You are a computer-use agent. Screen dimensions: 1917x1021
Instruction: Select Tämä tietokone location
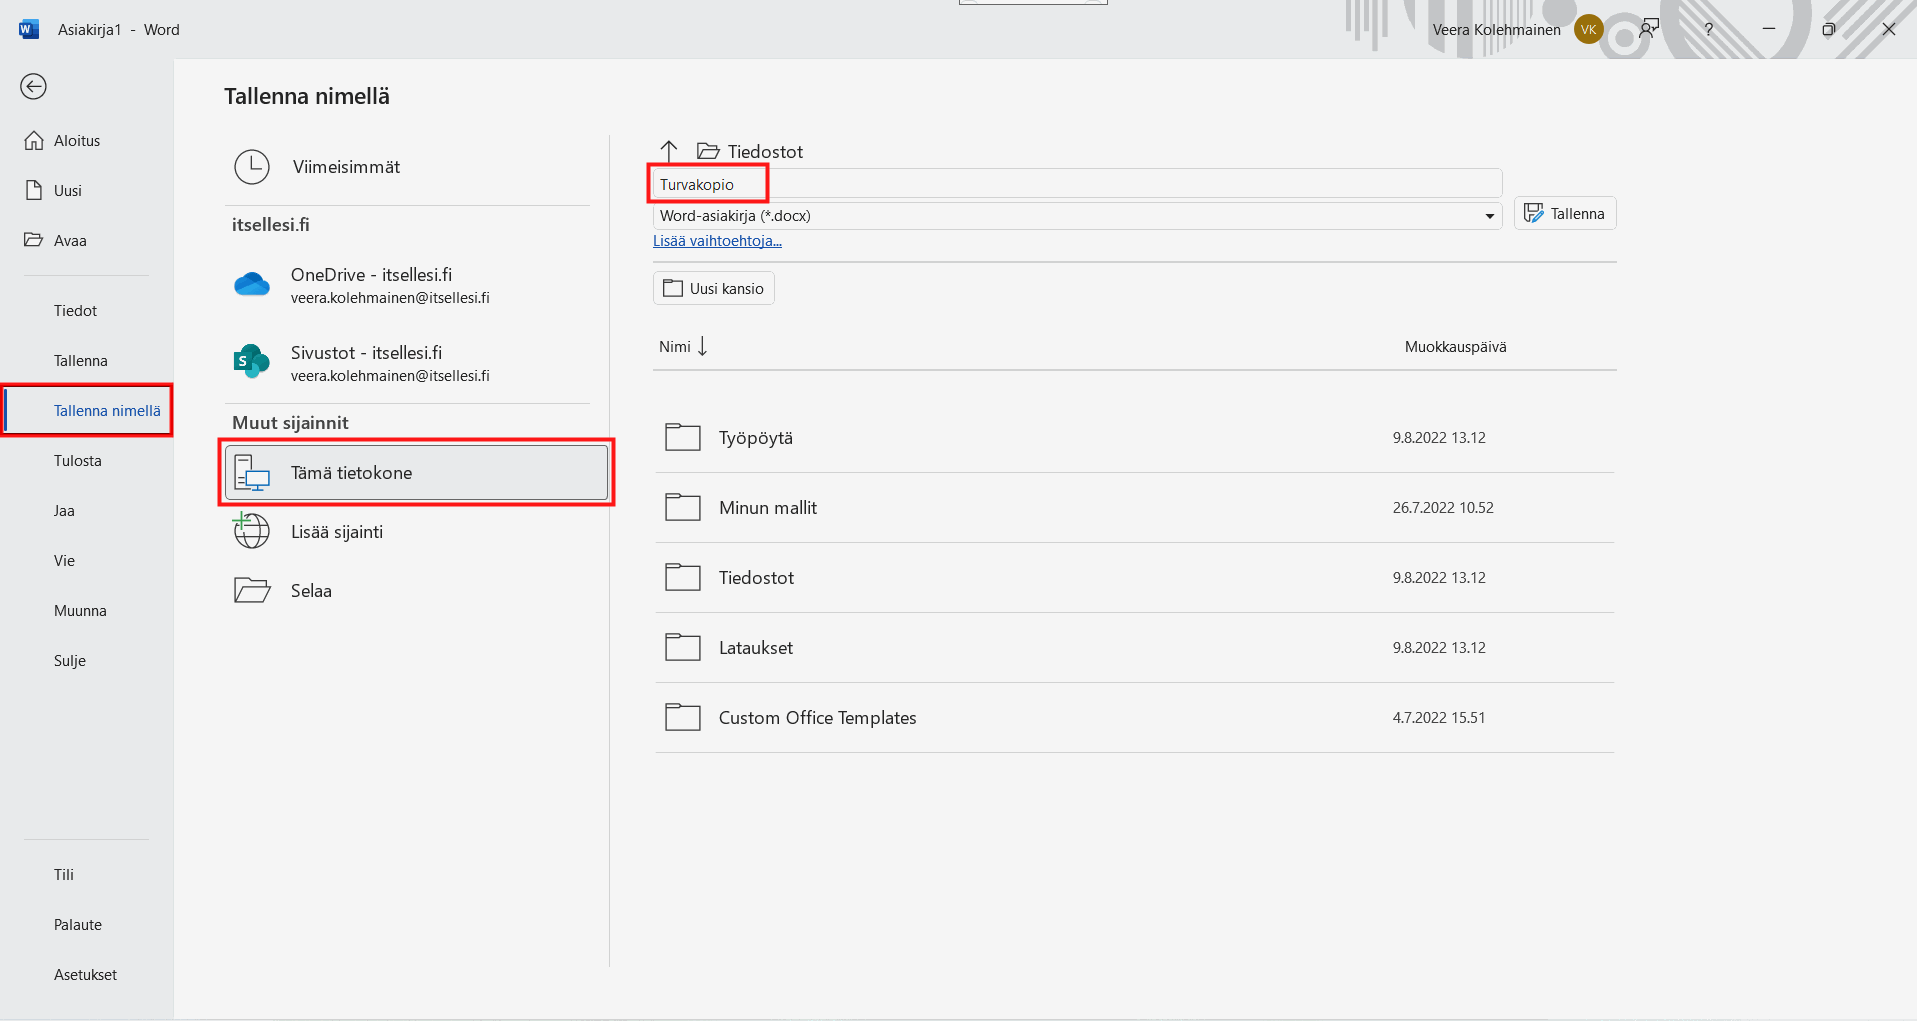416,473
